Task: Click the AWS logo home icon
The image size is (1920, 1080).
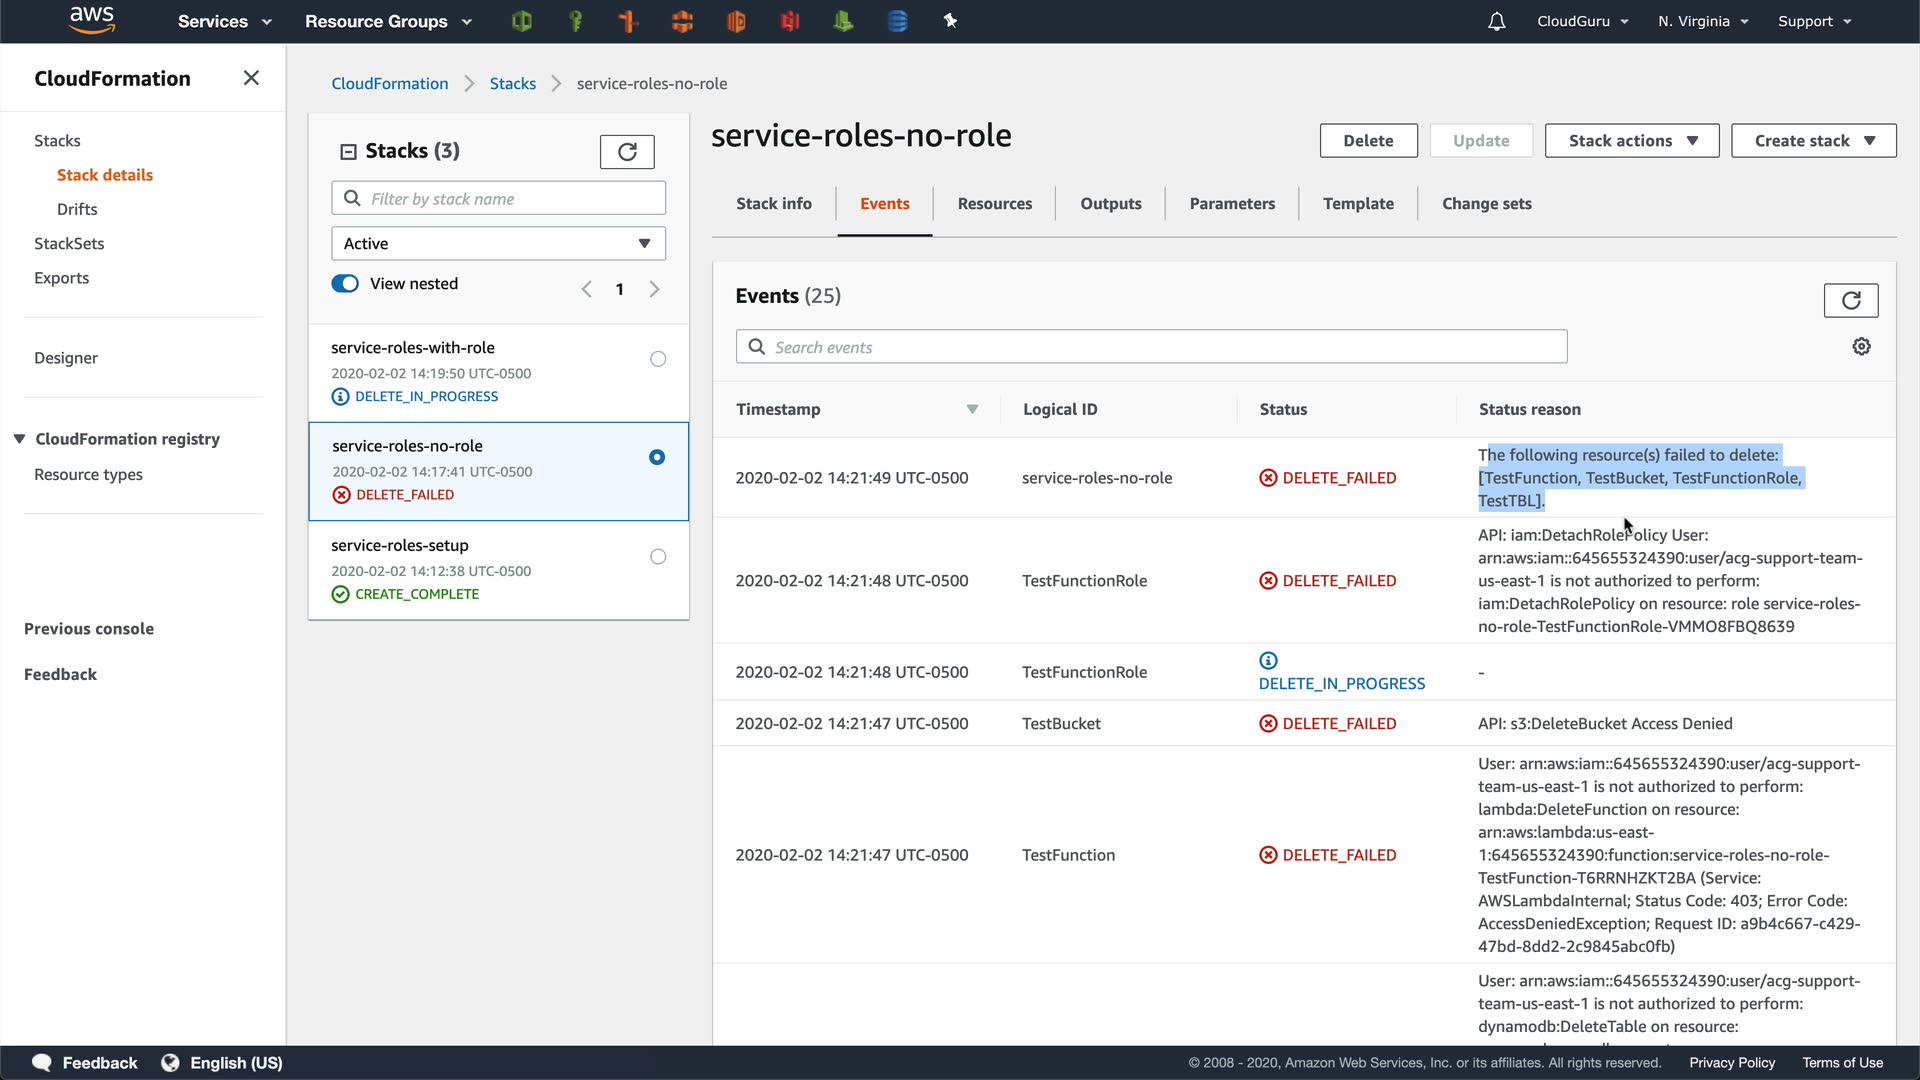Action: click(92, 20)
